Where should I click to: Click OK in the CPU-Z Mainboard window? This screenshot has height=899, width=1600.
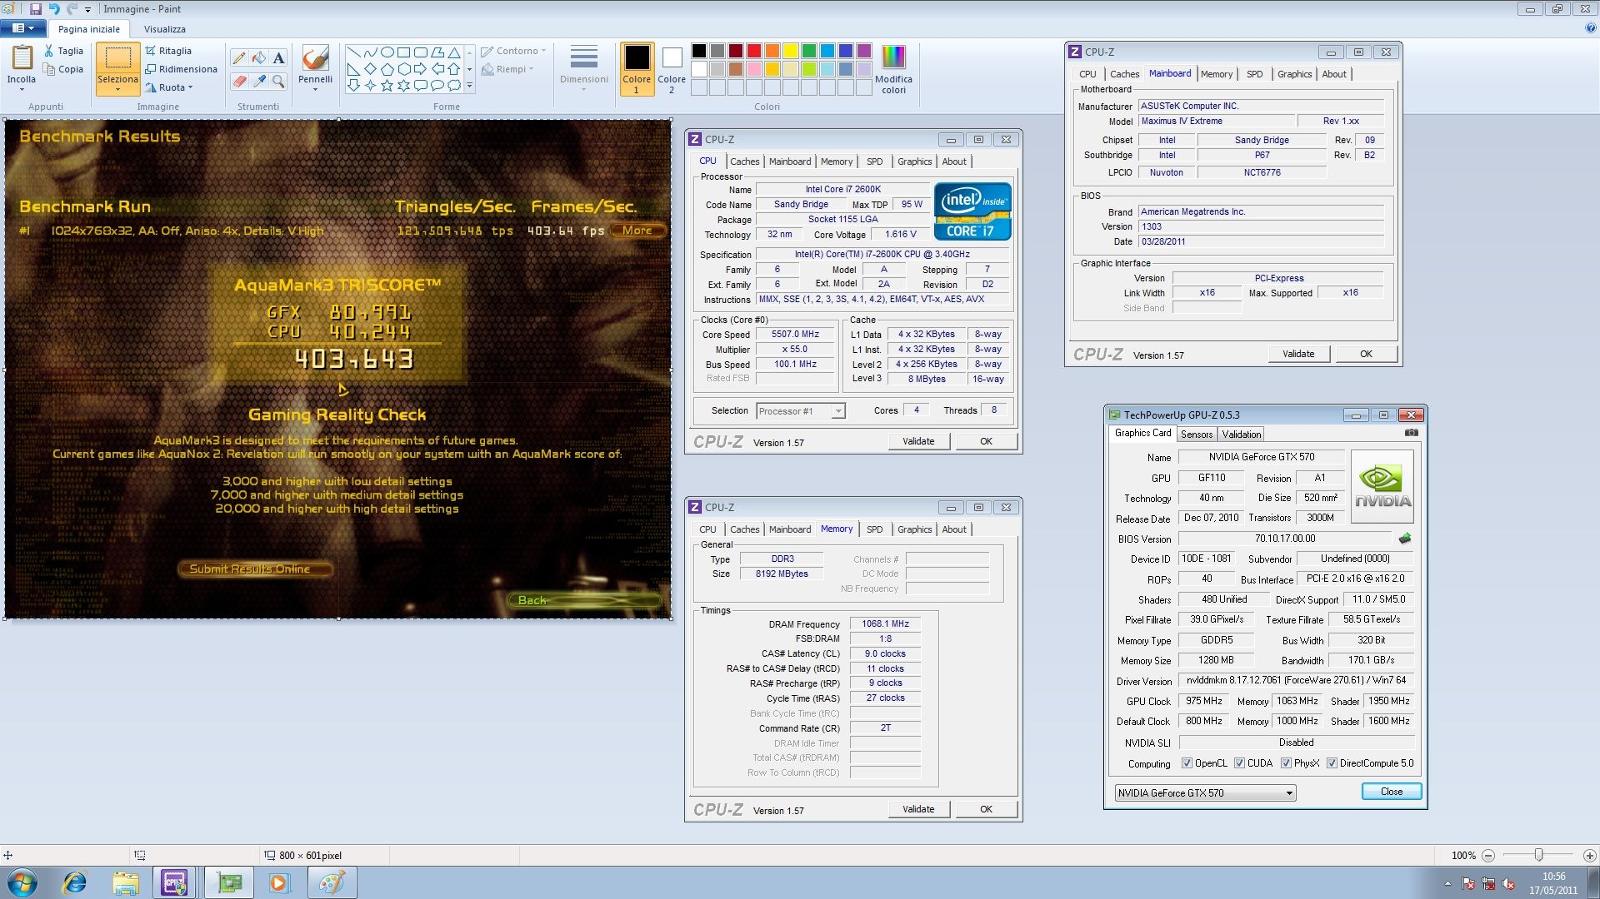point(1366,353)
